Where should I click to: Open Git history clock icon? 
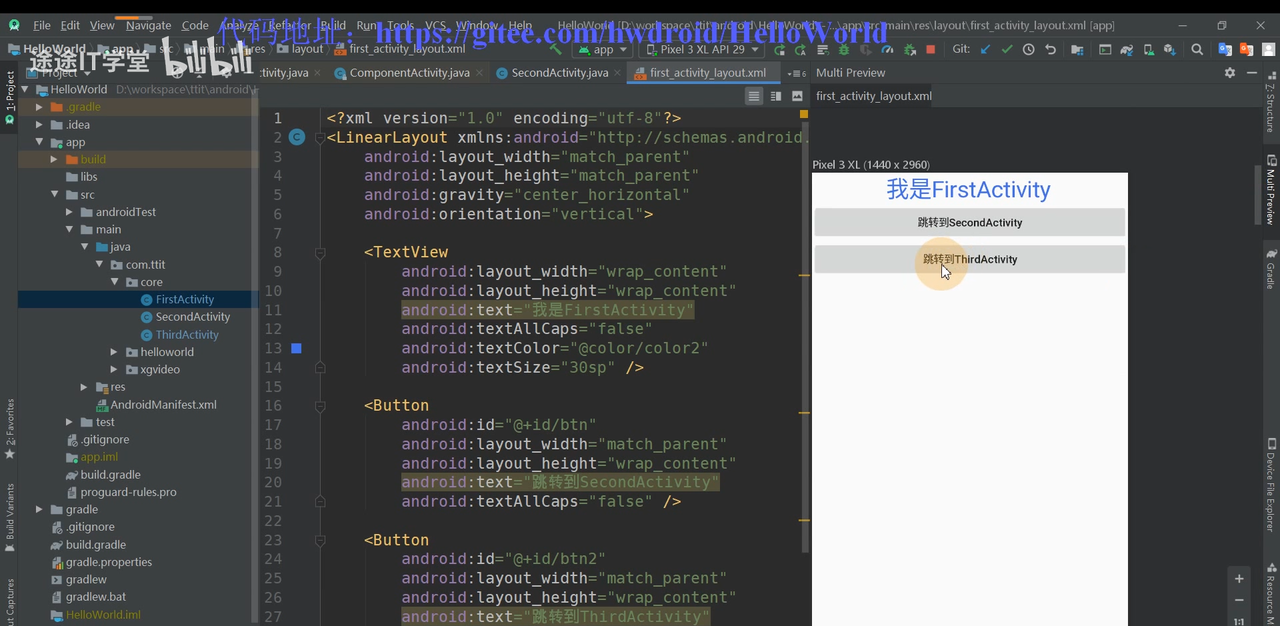coord(1028,49)
